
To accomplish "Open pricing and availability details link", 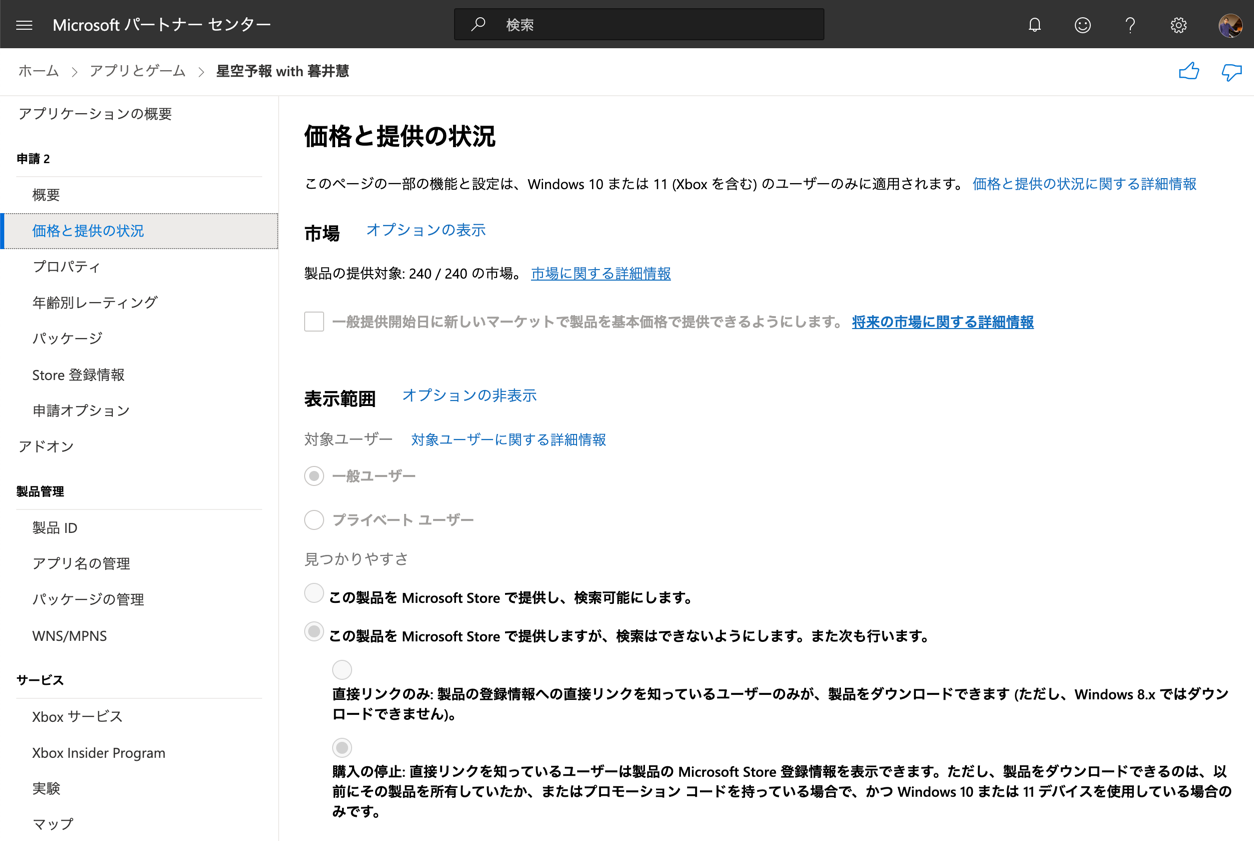I will point(1083,184).
